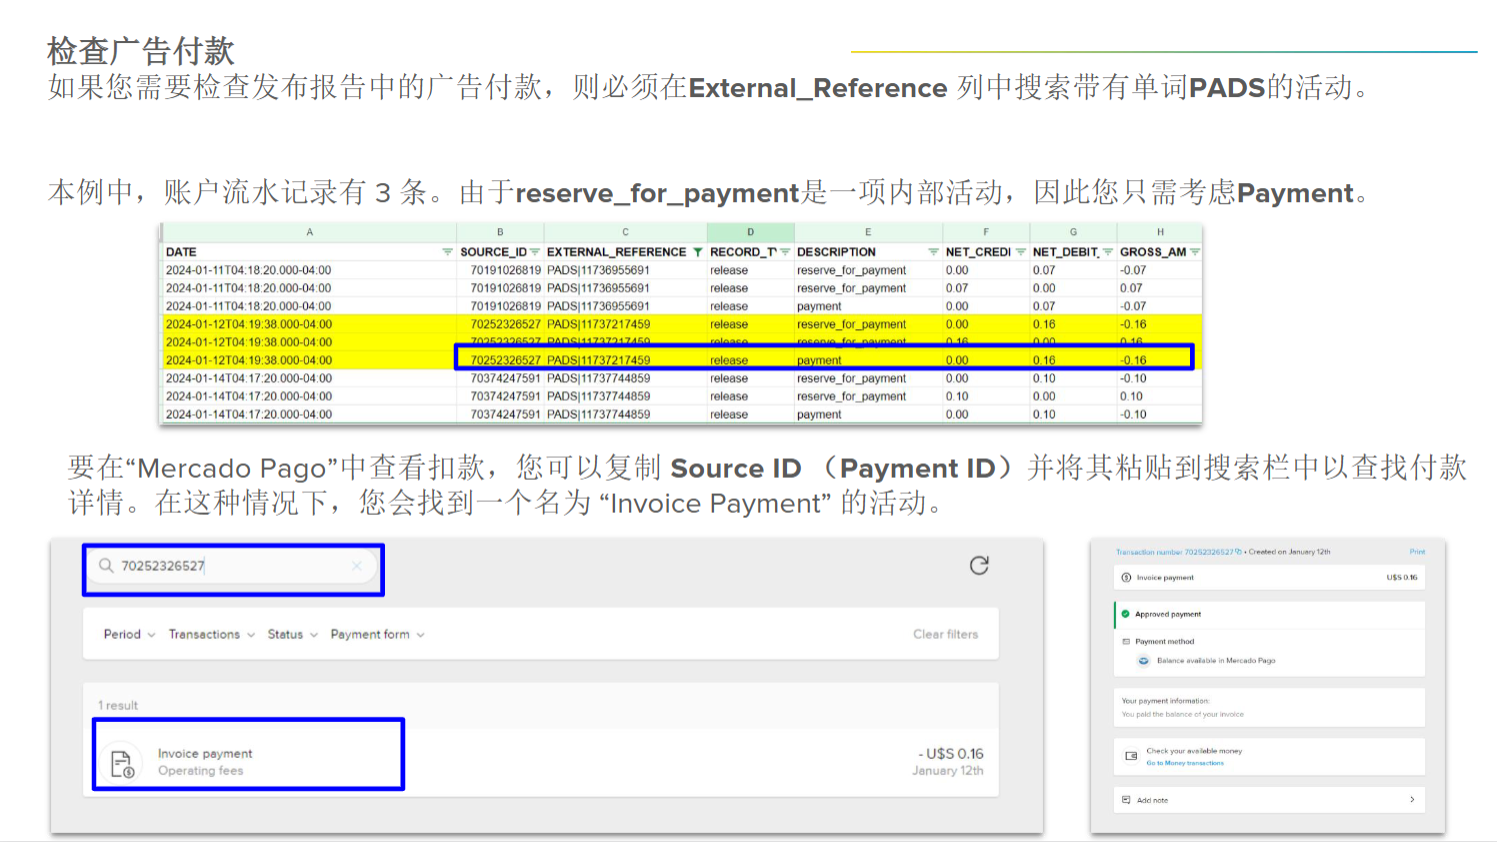Clear the search field with the X icon
This screenshot has height=842, width=1497.
click(357, 566)
